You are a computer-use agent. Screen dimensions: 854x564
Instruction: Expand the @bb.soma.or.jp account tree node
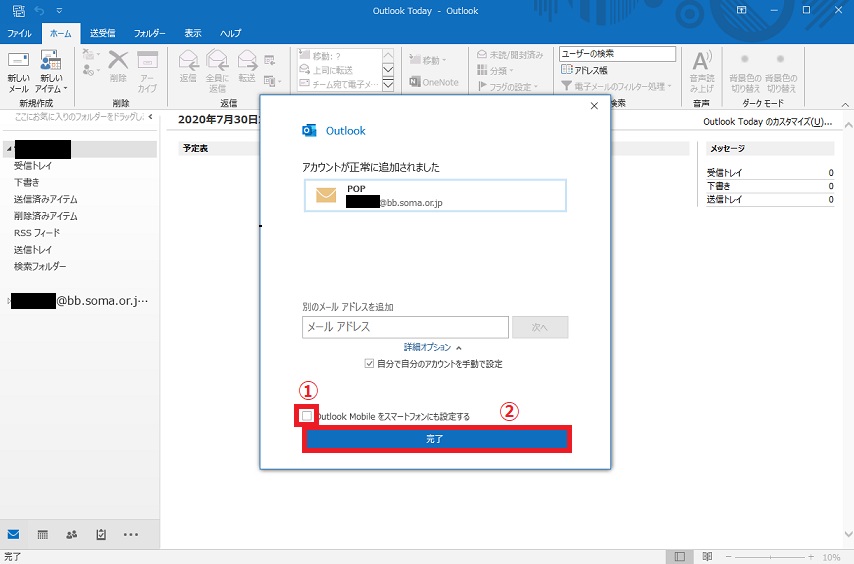coord(9,301)
